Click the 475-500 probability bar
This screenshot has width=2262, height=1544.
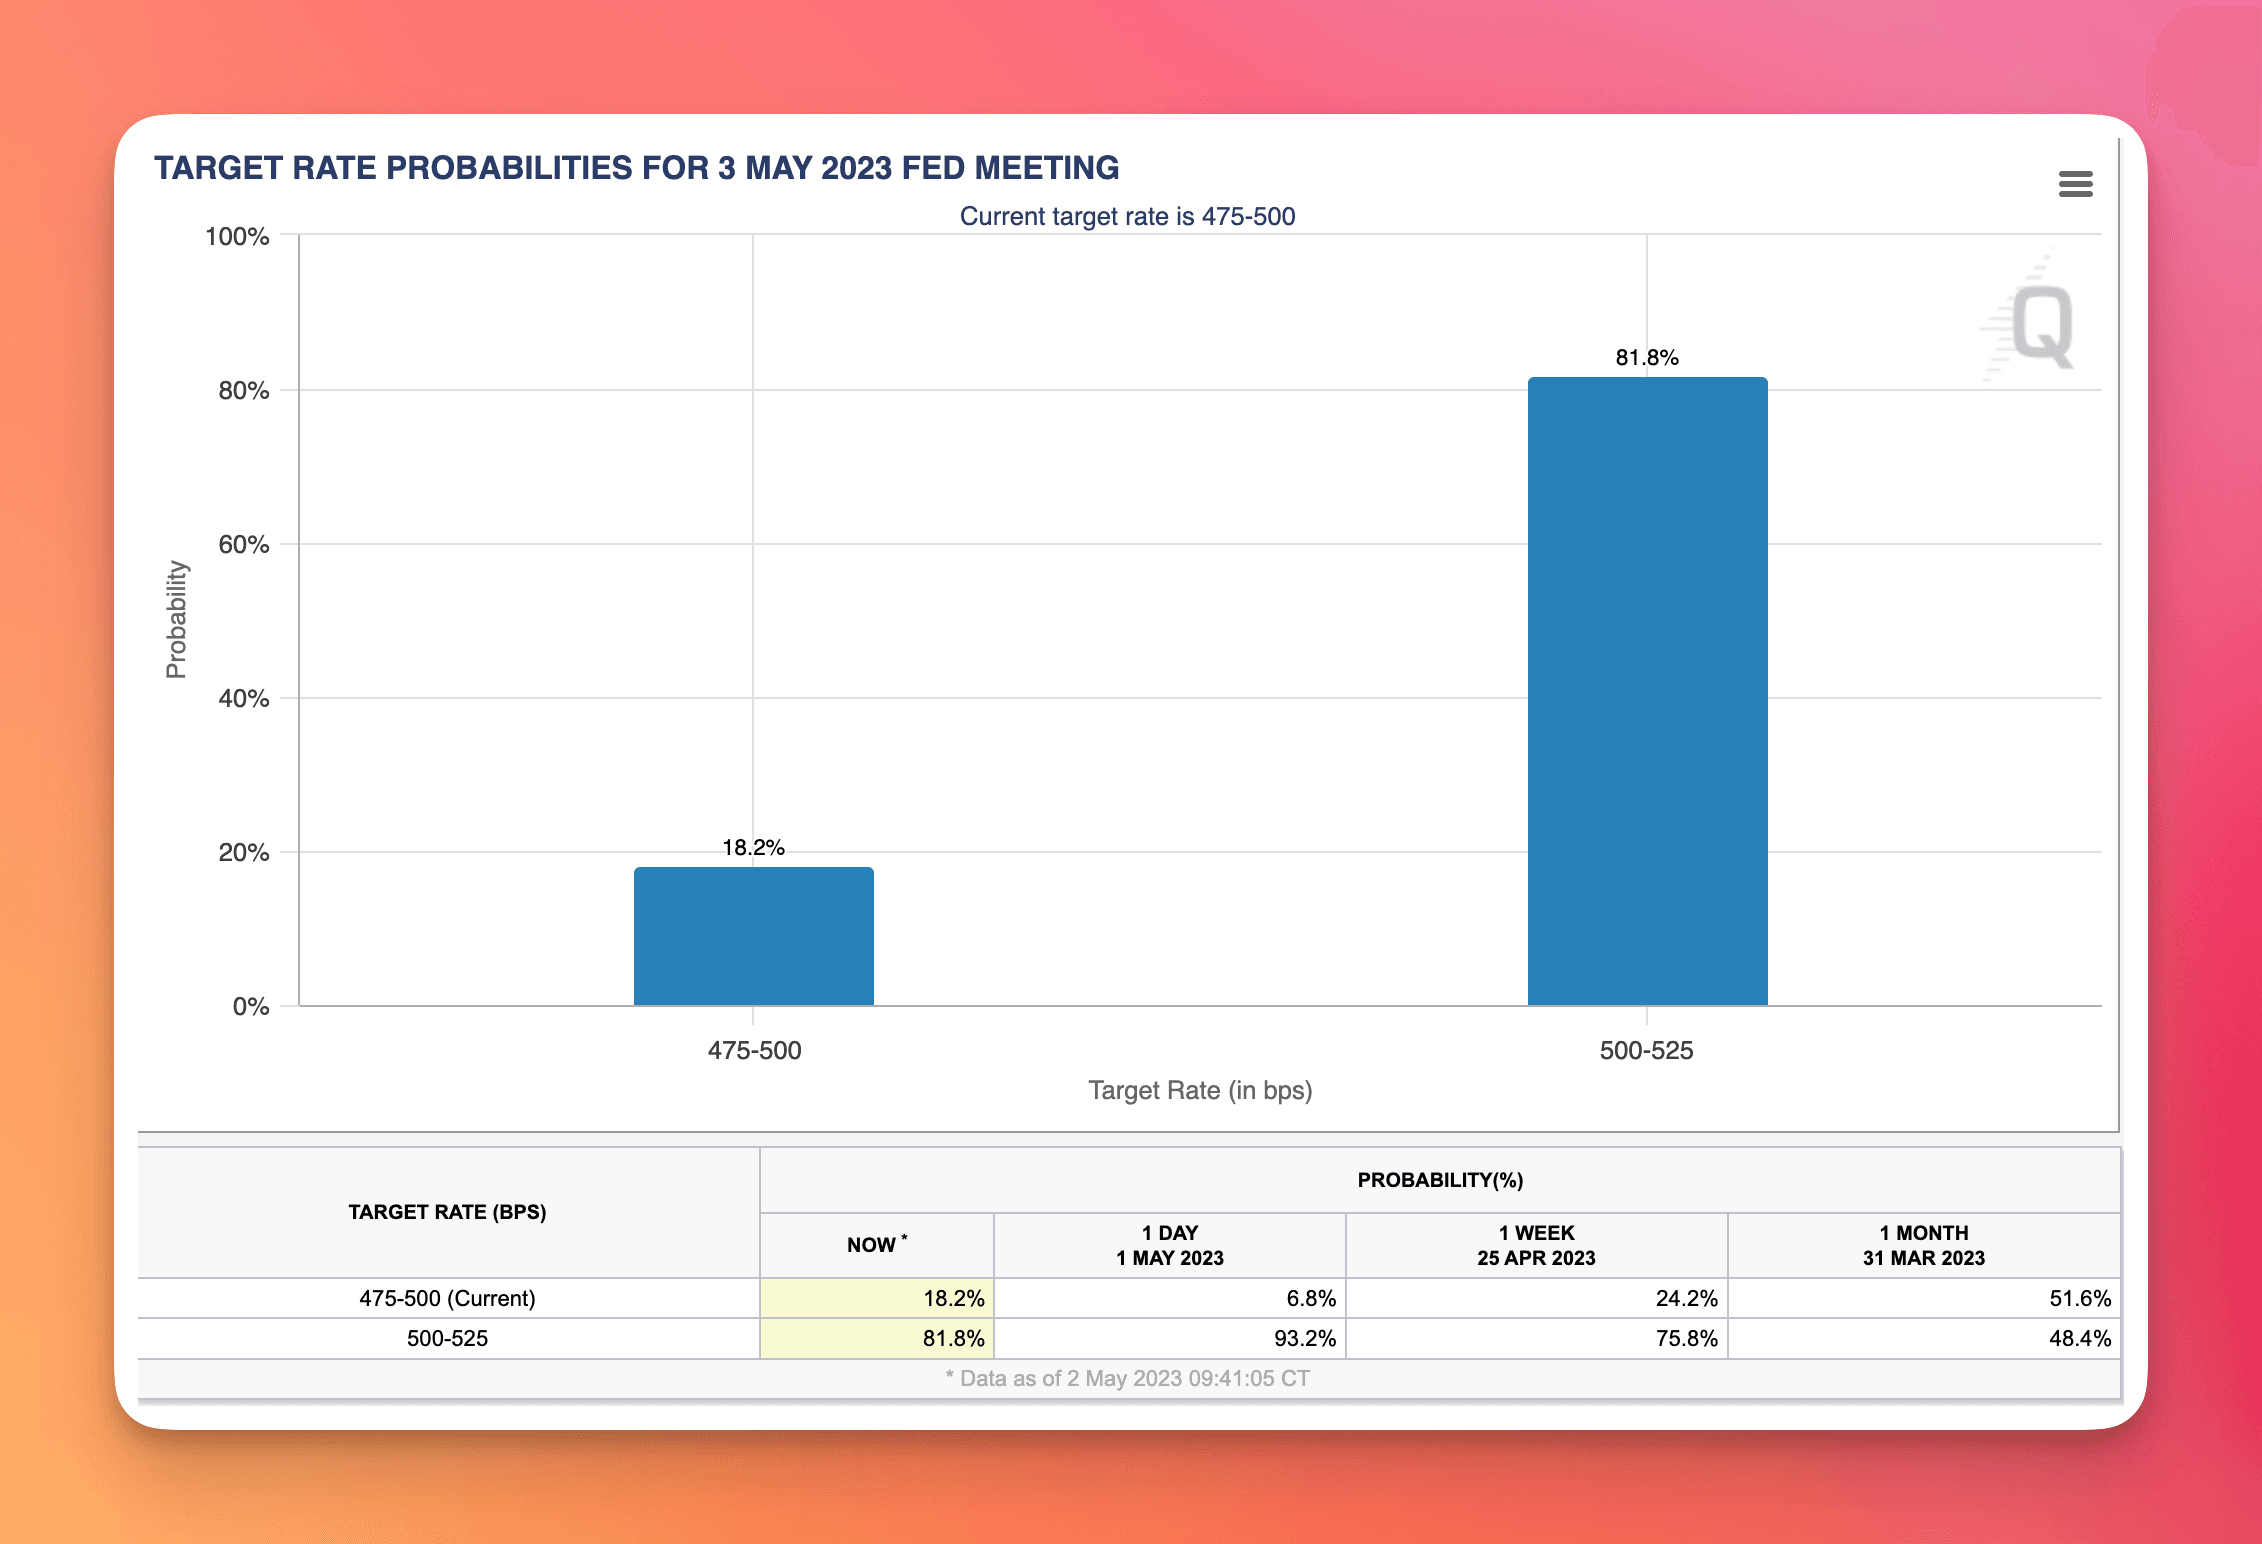click(x=753, y=936)
